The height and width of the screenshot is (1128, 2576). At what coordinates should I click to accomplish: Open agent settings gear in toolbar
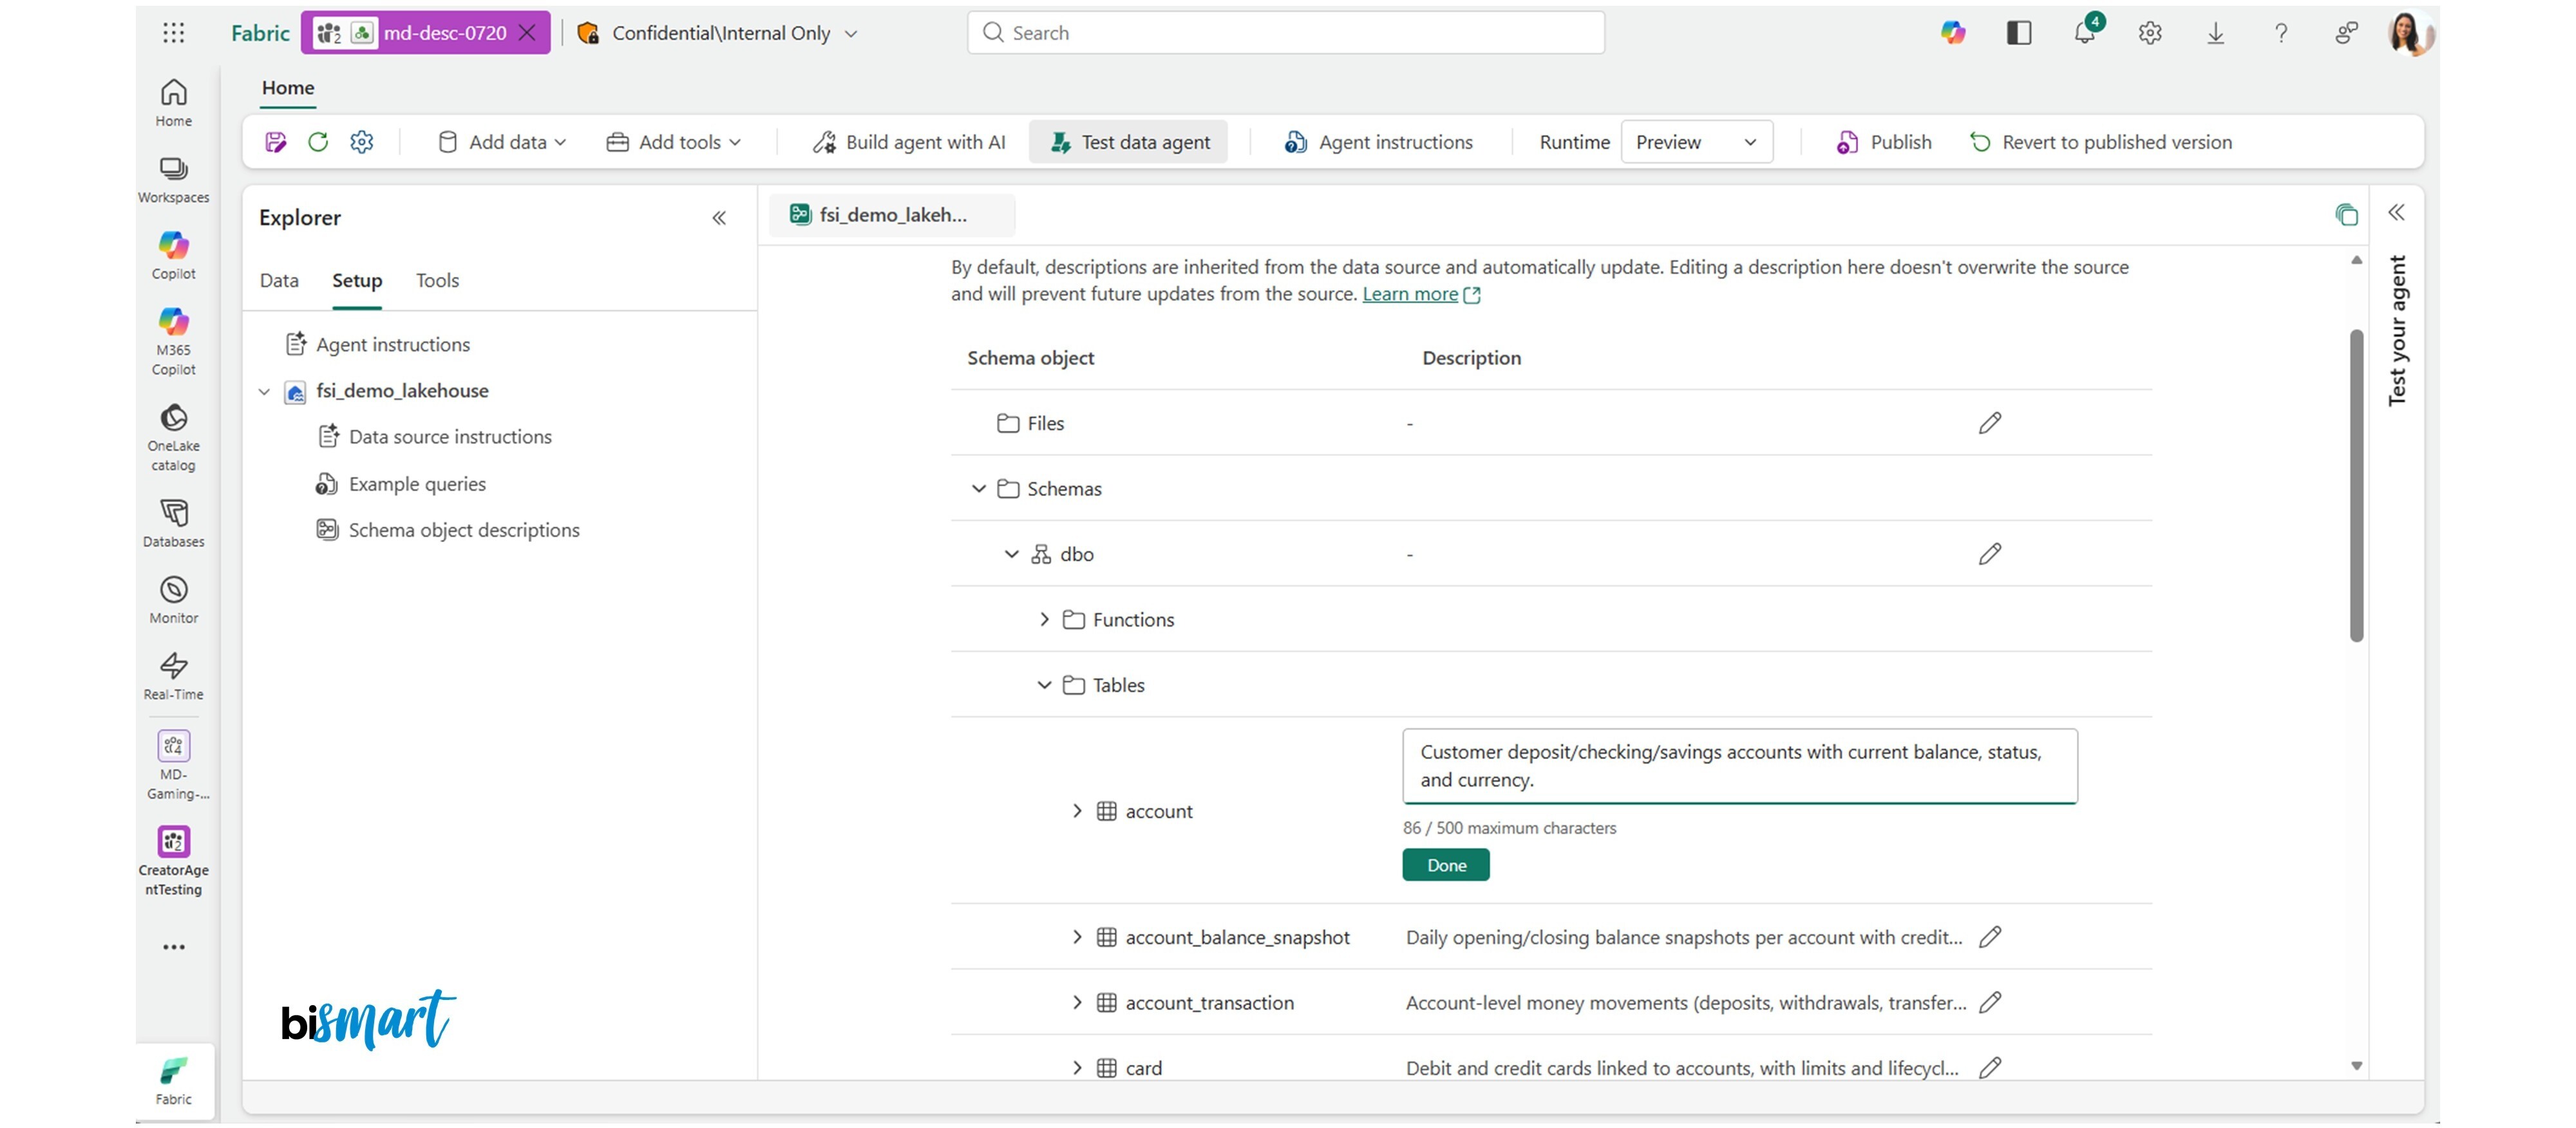click(x=362, y=142)
